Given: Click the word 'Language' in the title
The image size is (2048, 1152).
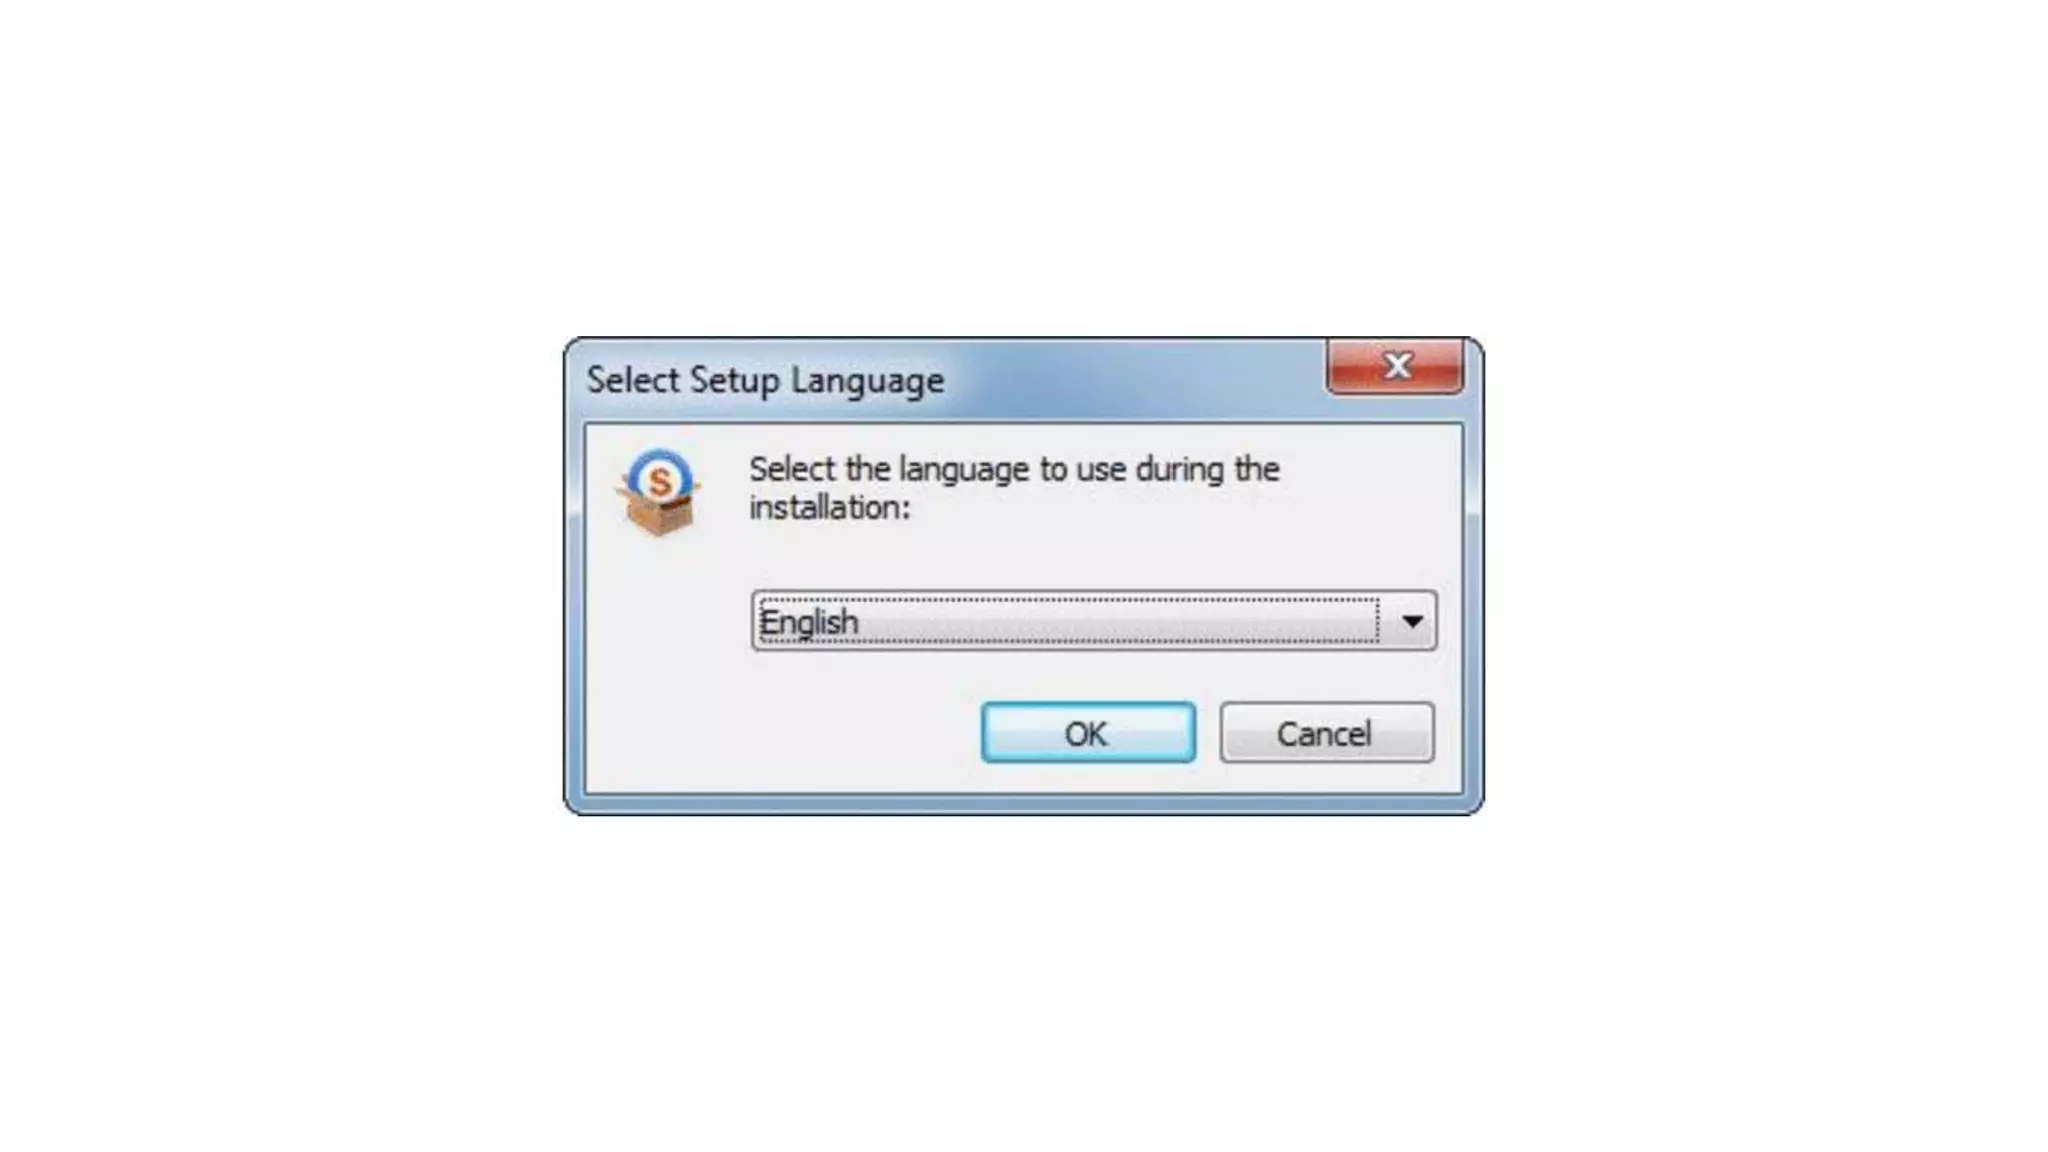Looking at the screenshot, I should coord(867,381).
